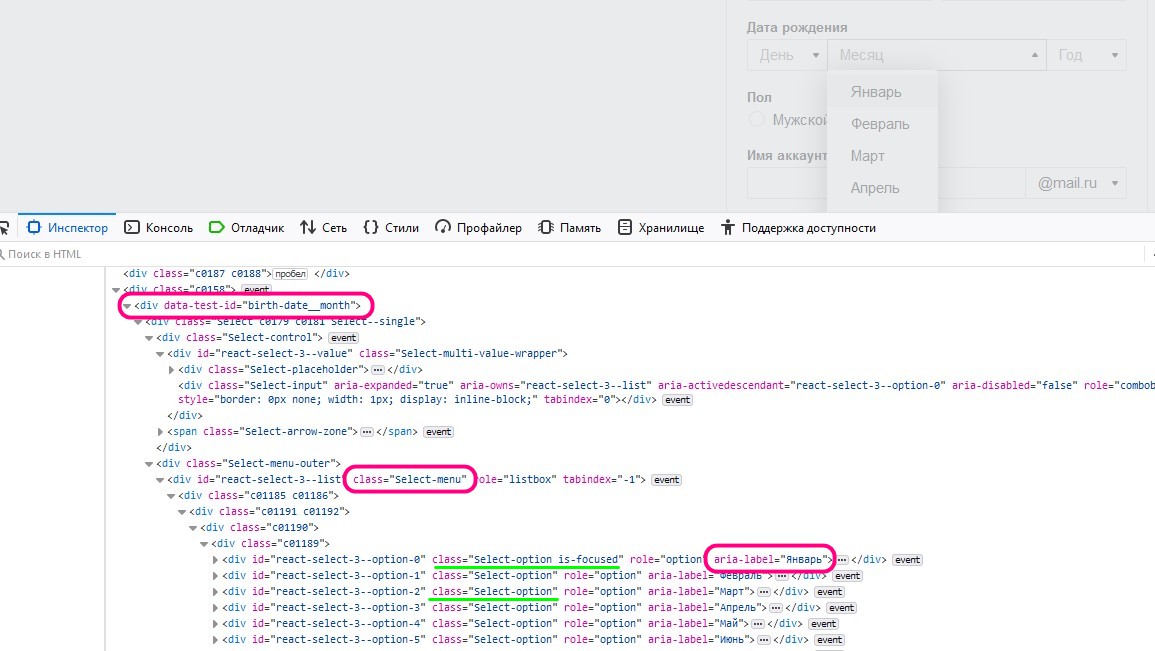This screenshot has width=1155, height=651.
Task: Open the Стили style editor tab
Action: click(391, 228)
